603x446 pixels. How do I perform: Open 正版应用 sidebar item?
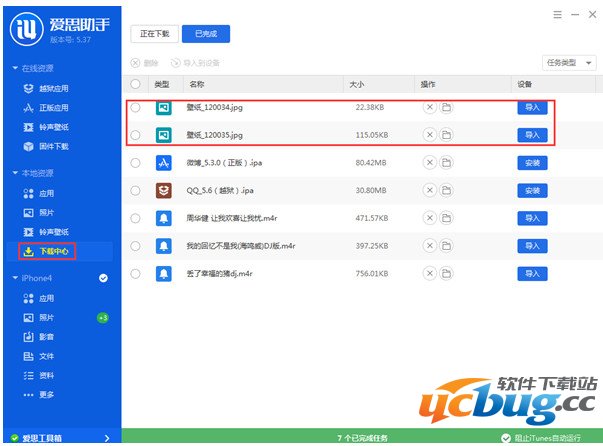tap(46, 108)
